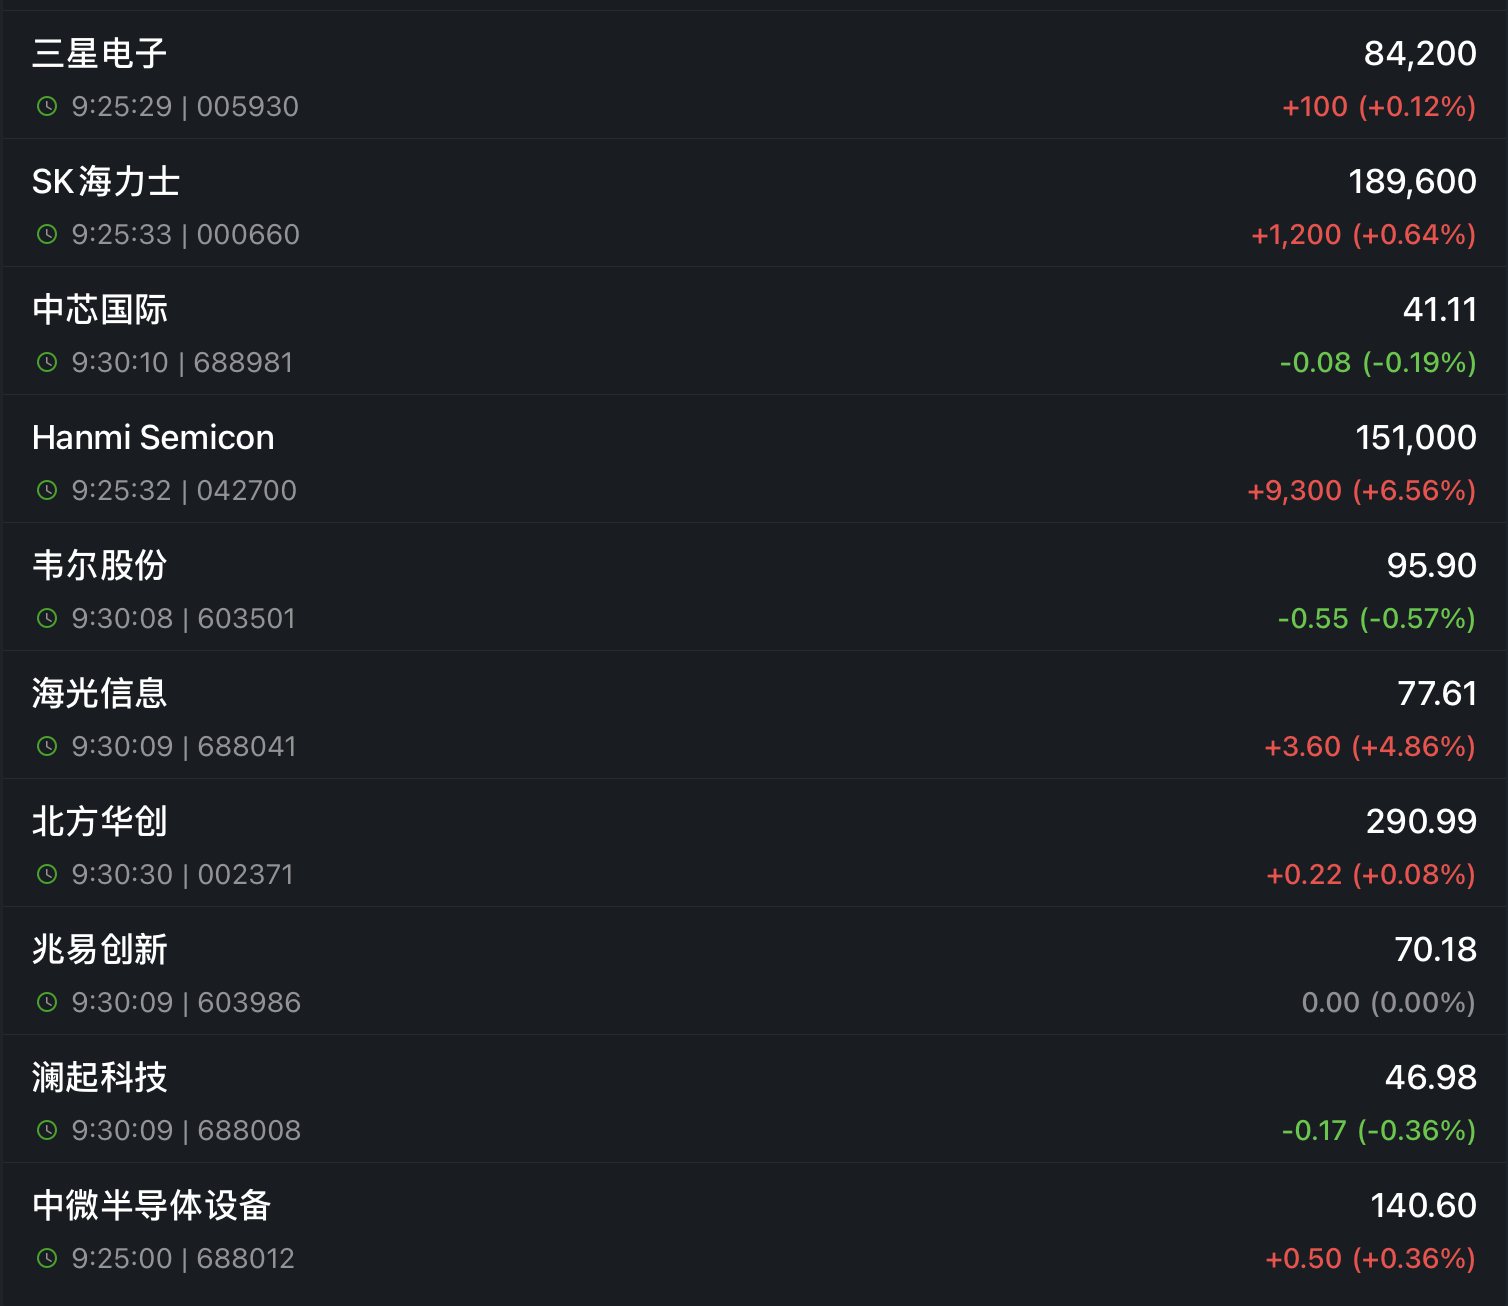This screenshot has height=1306, width=1508.
Task: Open the SK海力士 stock entry
Action: click(x=754, y=203)
